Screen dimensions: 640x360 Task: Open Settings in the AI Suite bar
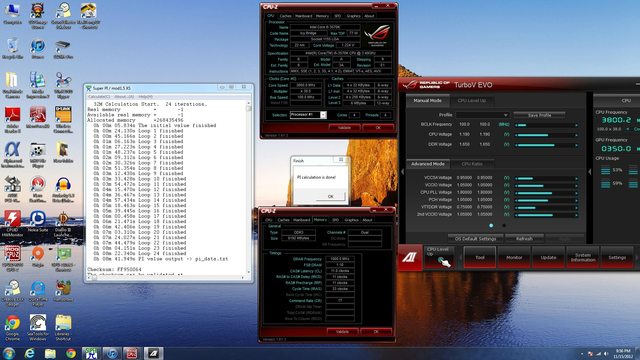pos(617,257)
